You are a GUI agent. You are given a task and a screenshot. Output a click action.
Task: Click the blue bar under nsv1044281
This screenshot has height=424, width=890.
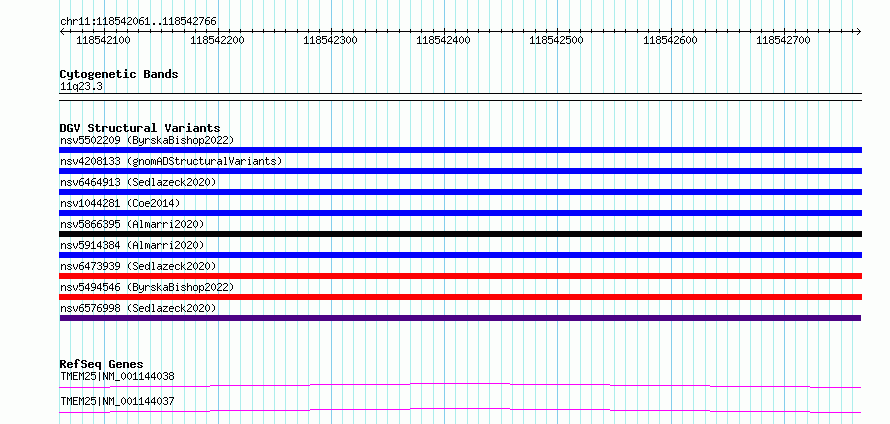460,213
